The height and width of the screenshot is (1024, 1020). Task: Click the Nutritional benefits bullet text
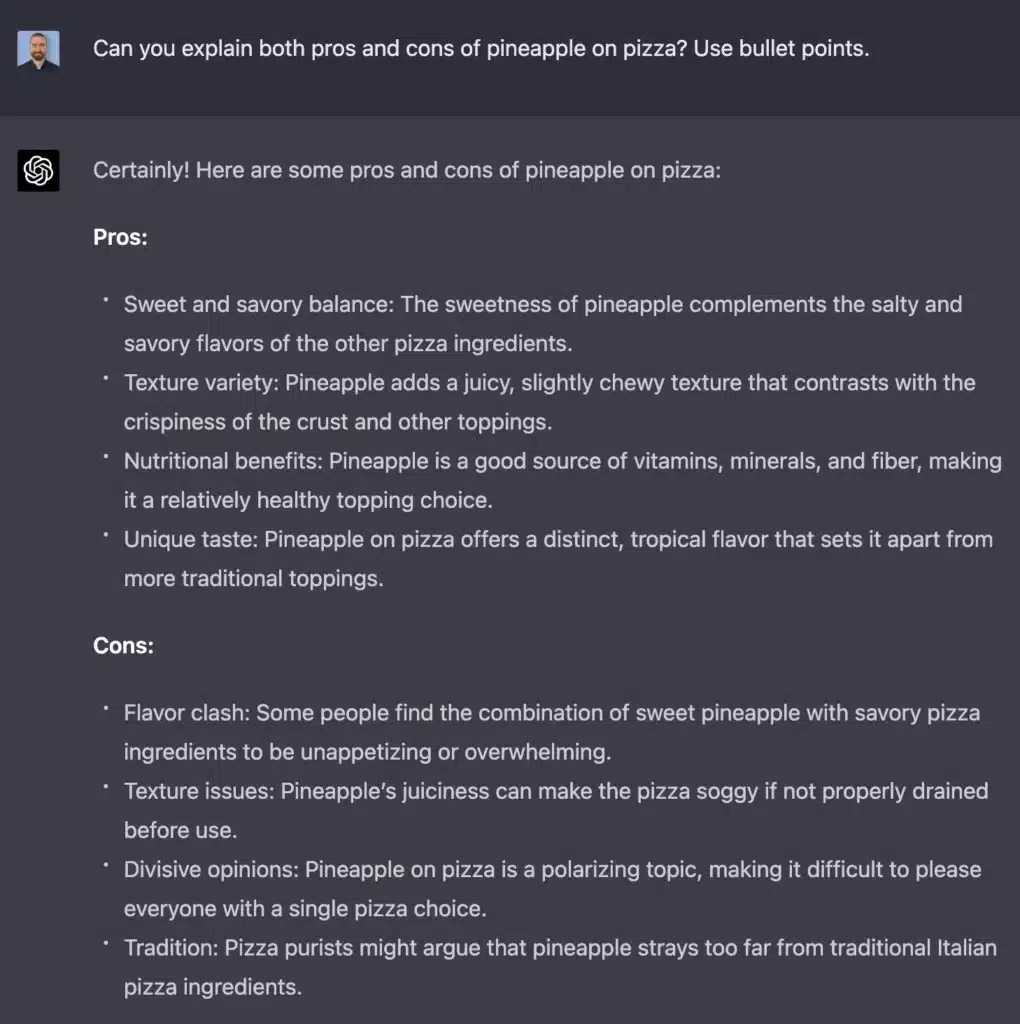pyautogui.click(x=562, y=481)
